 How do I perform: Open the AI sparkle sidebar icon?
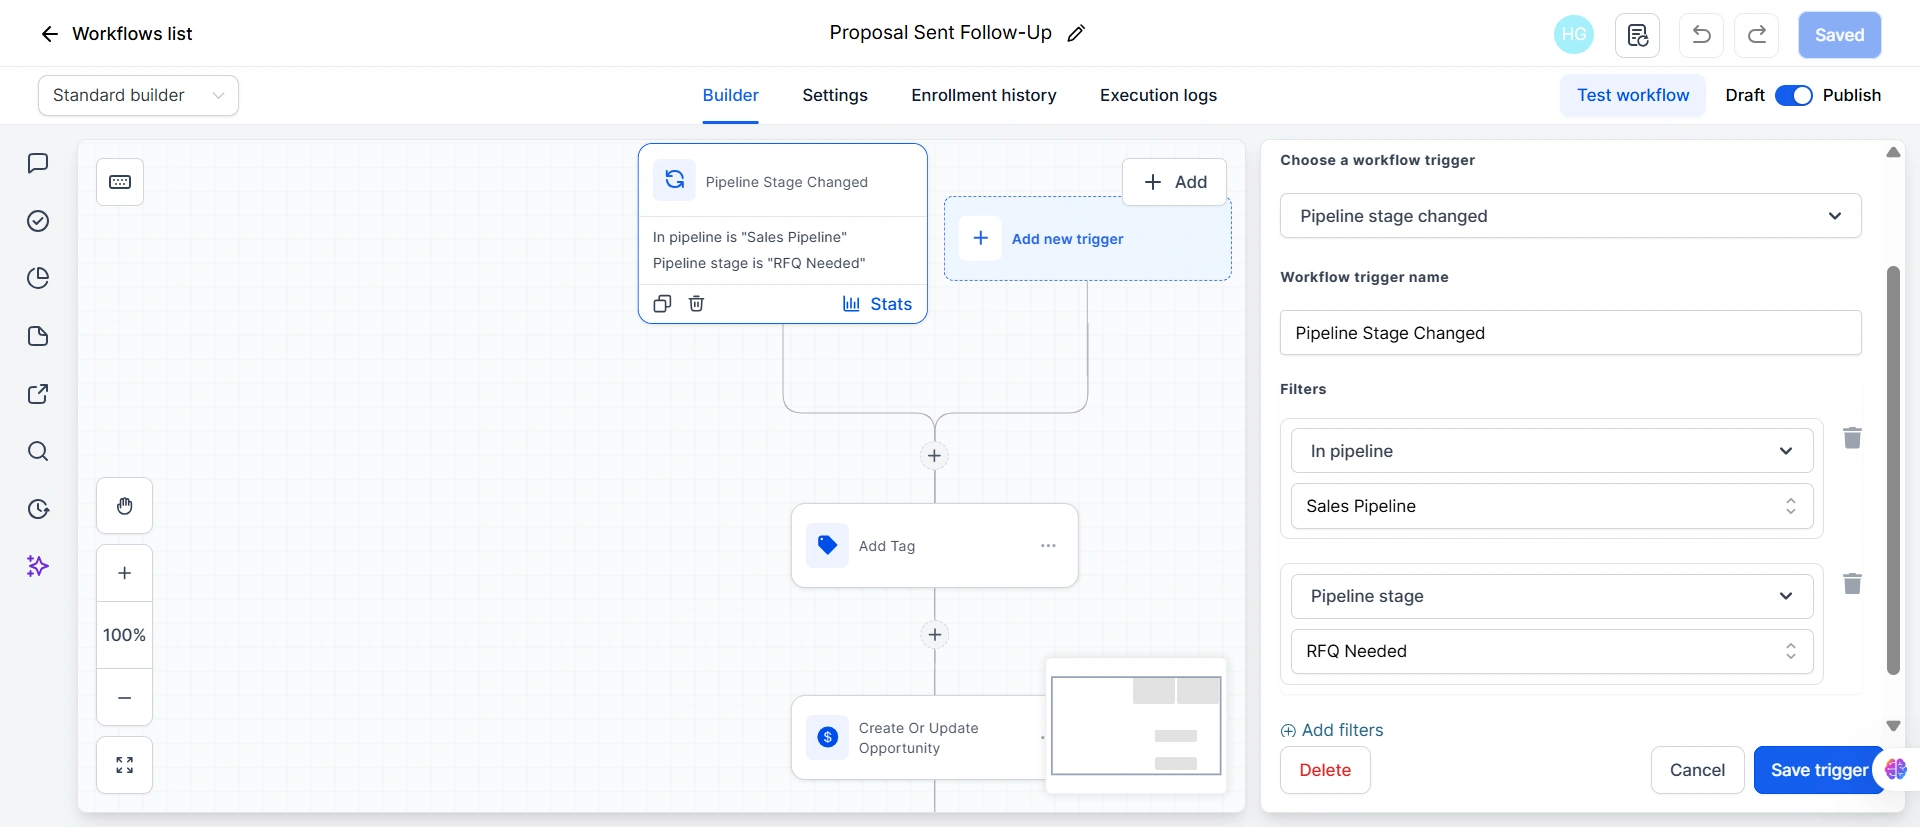38,566
